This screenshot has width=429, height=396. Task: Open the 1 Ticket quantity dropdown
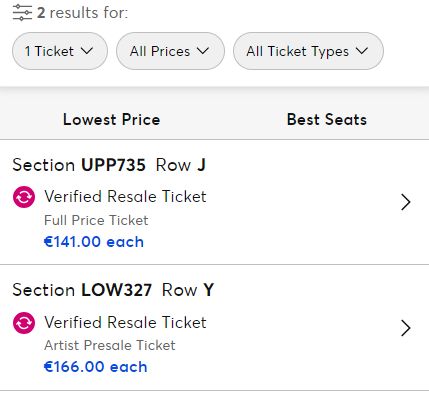[60, 51]
